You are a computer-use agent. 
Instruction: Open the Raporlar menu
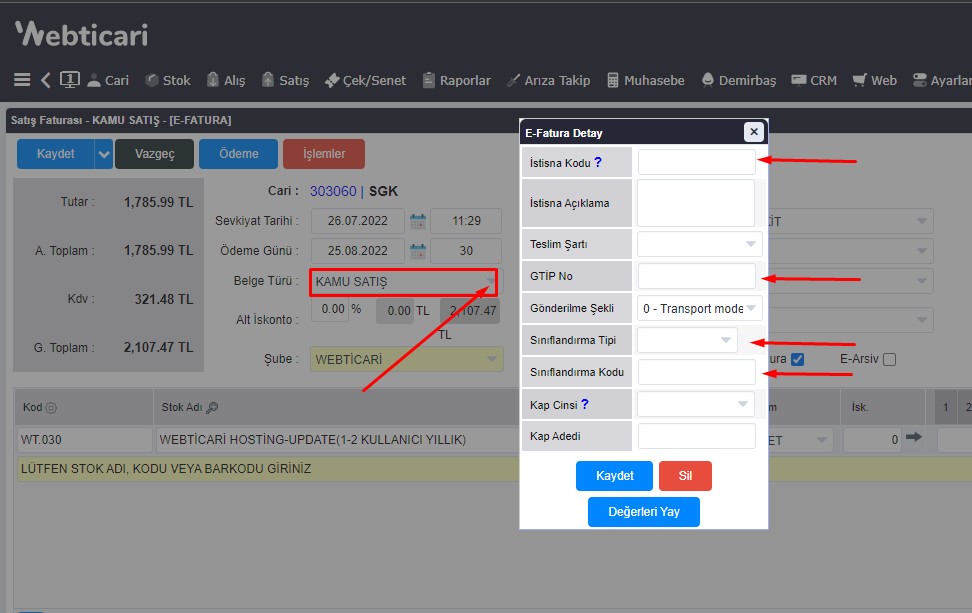click(456, 80)
